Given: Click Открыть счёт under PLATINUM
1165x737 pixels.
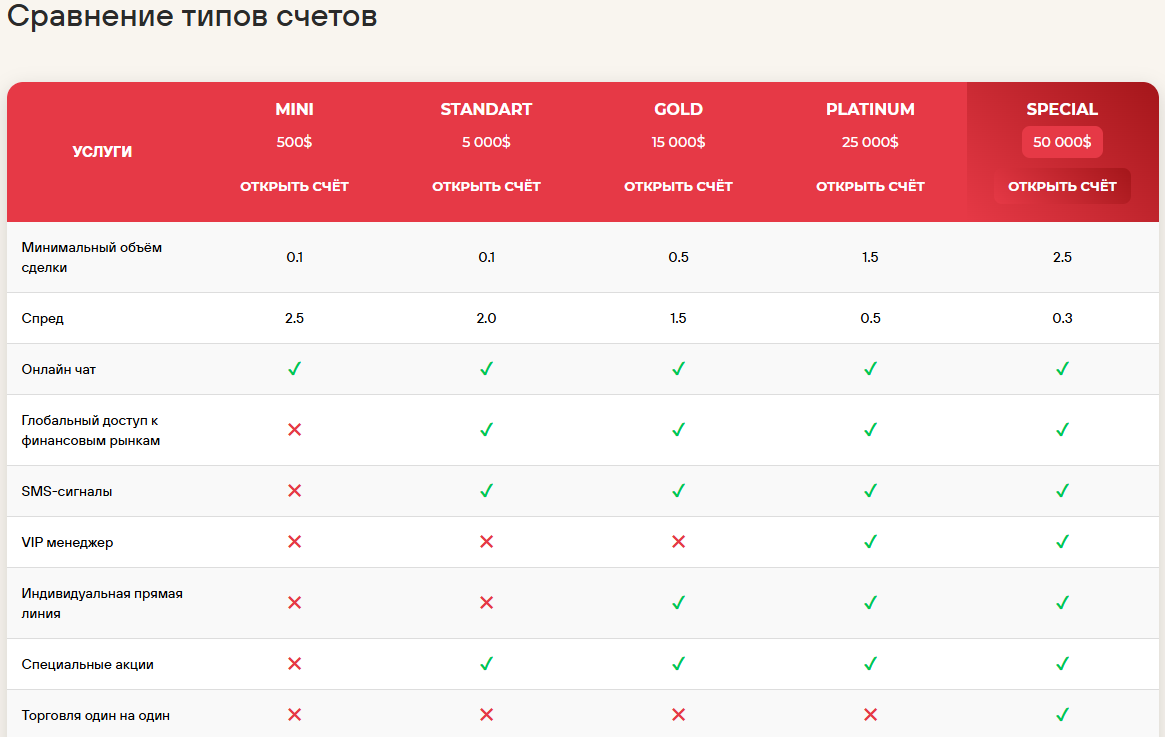Looking at the screenshot, I should 870,186.
